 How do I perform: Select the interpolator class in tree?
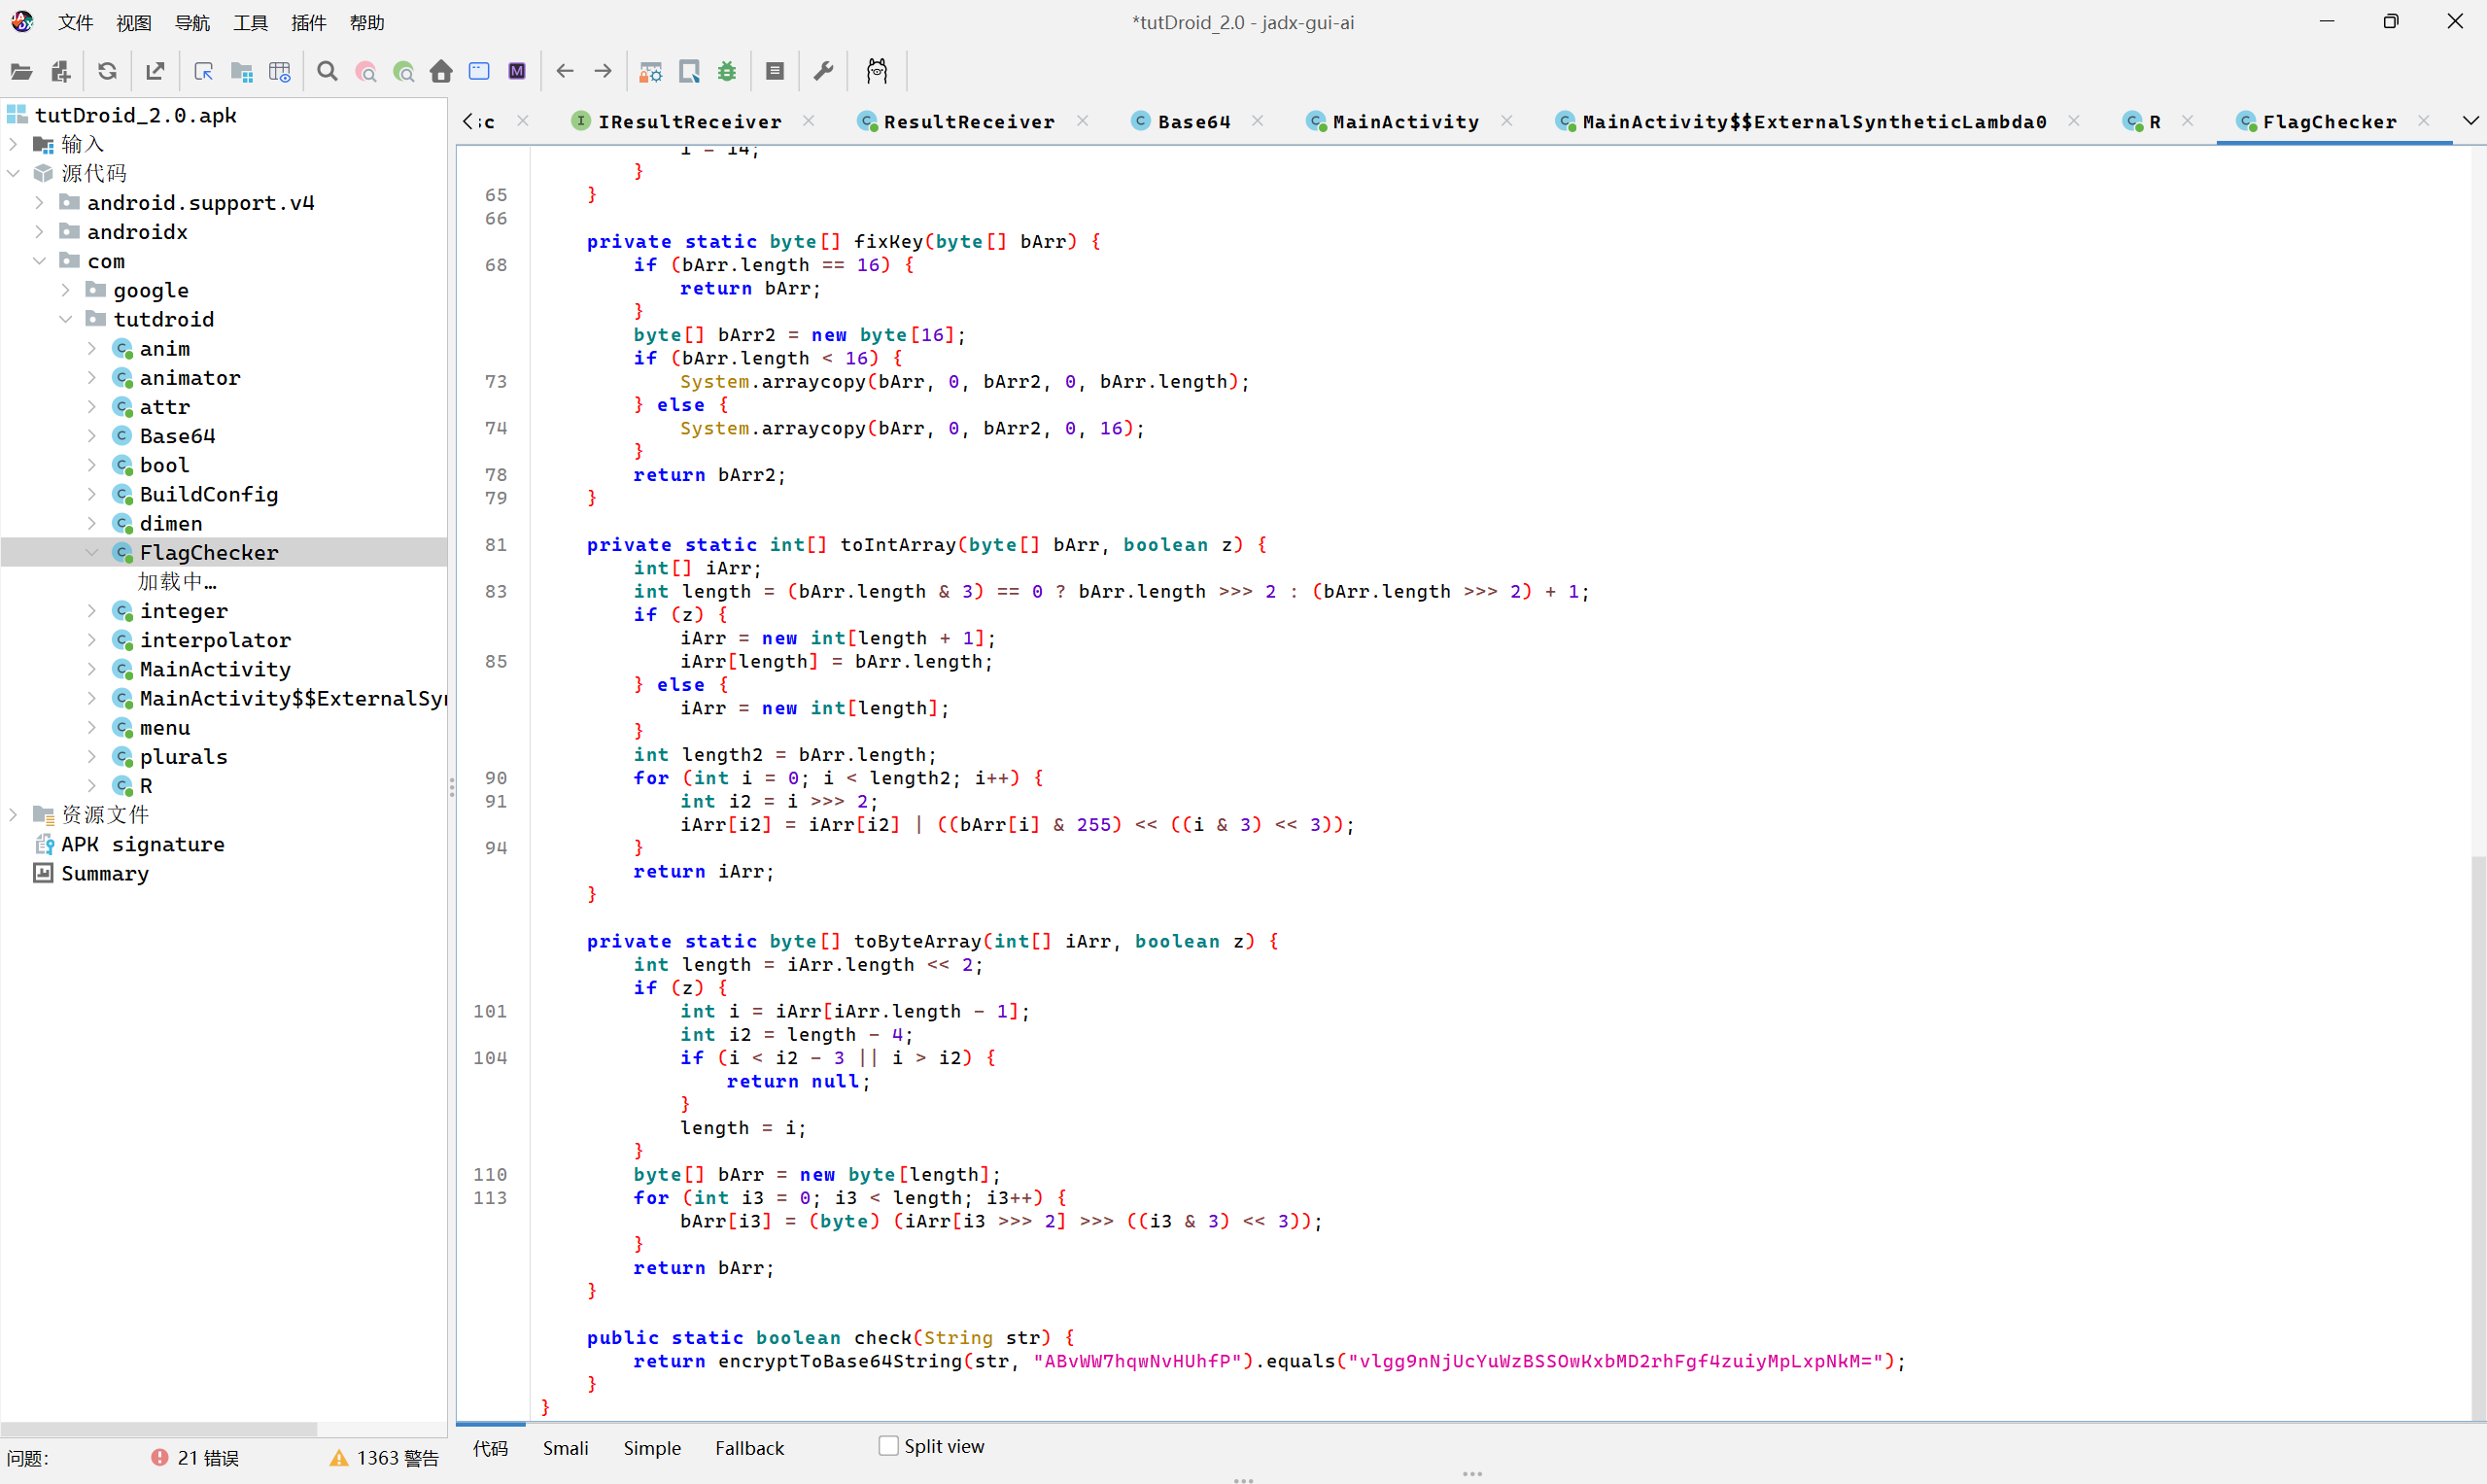coord(215,640)
